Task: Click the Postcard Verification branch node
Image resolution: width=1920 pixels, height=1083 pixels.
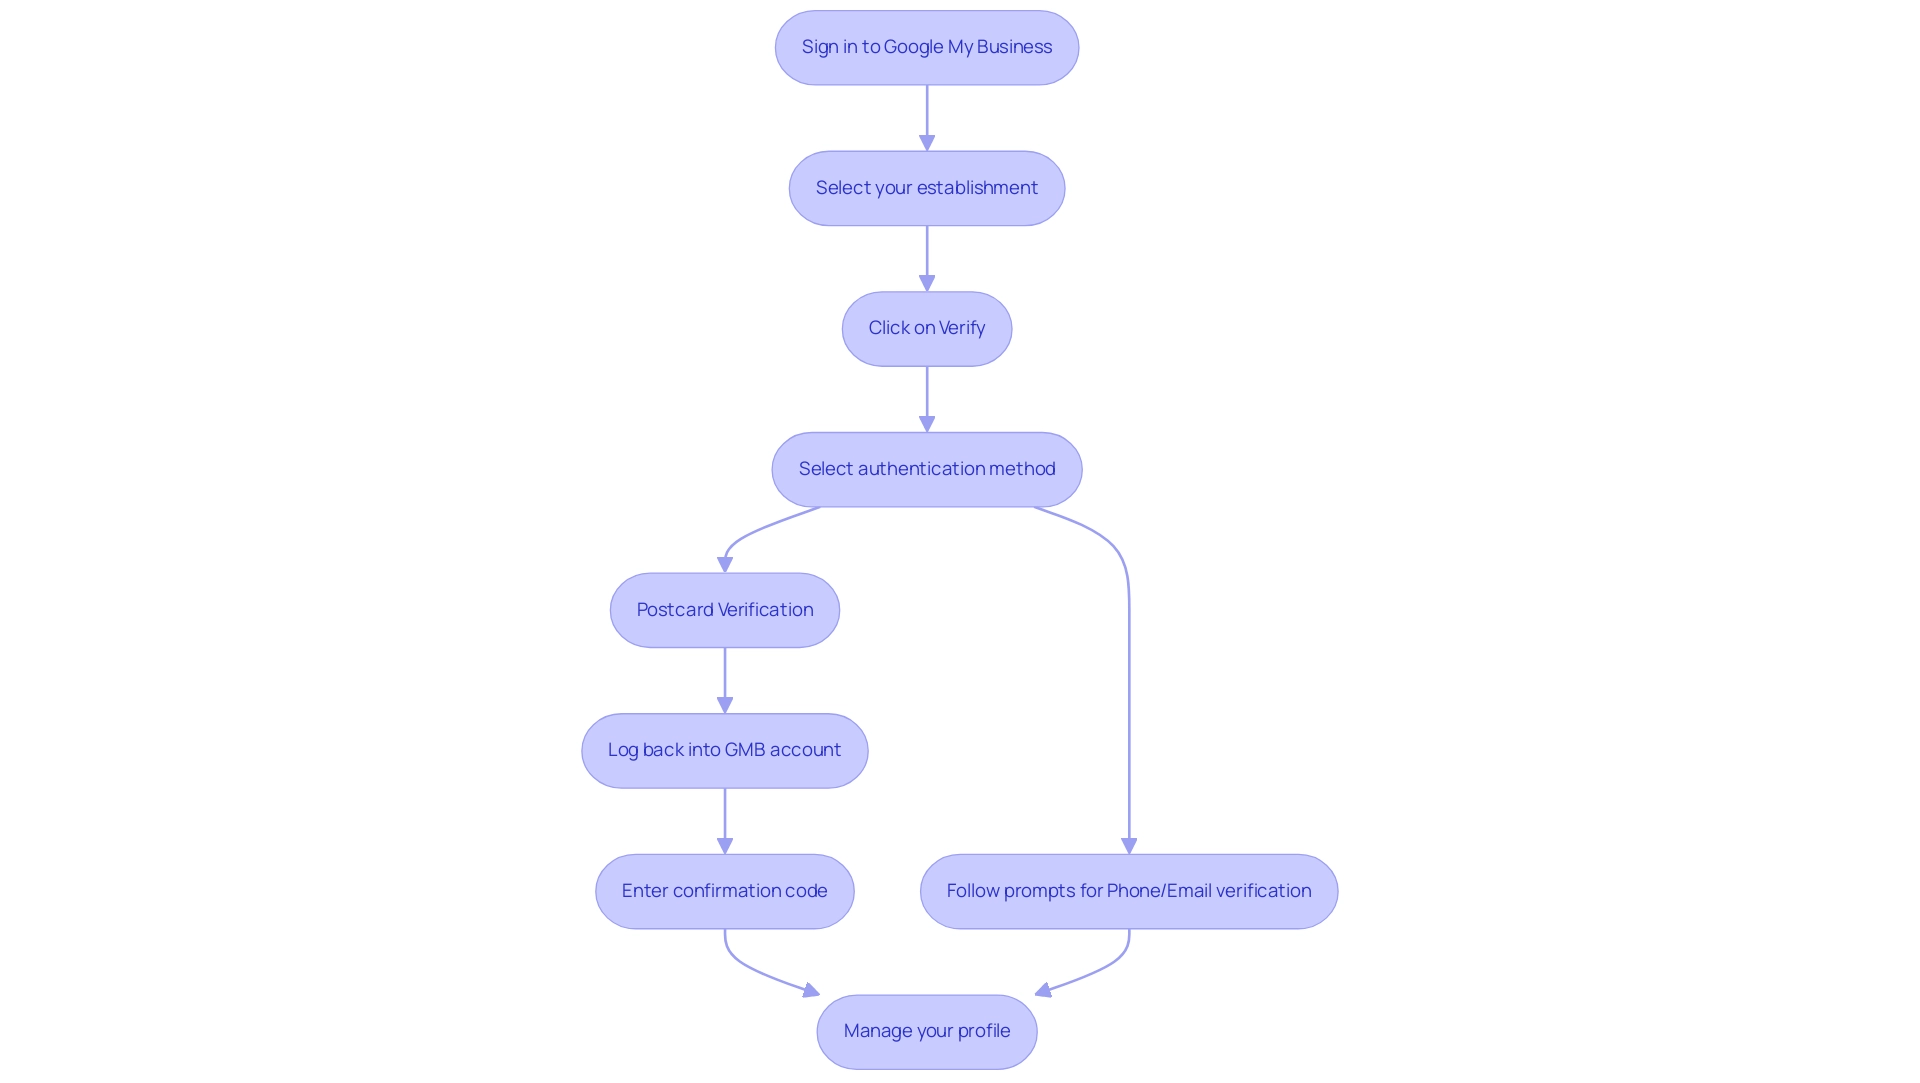Action: coord(724,608)
